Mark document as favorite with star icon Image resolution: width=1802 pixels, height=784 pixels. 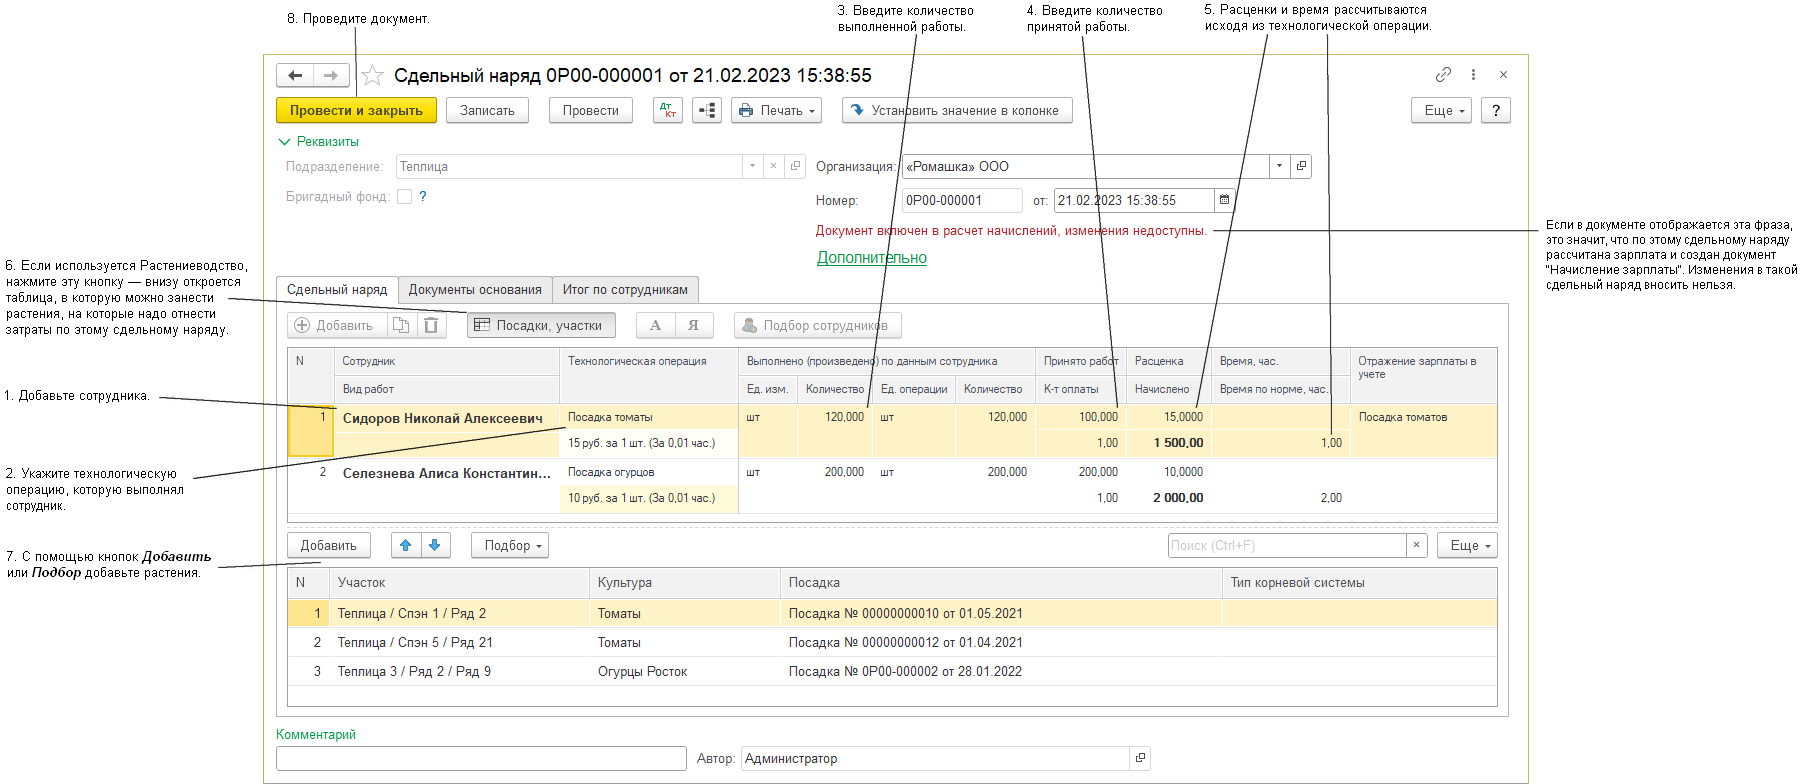click(372, 76)
